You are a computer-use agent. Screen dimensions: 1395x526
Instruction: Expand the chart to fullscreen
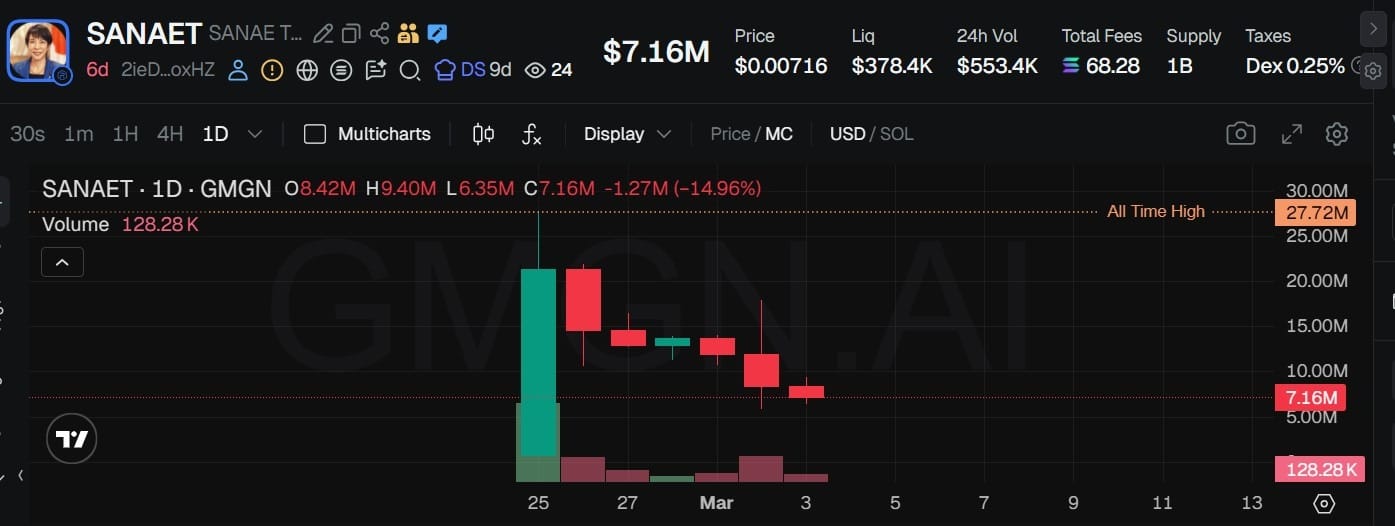[1291, 134]
